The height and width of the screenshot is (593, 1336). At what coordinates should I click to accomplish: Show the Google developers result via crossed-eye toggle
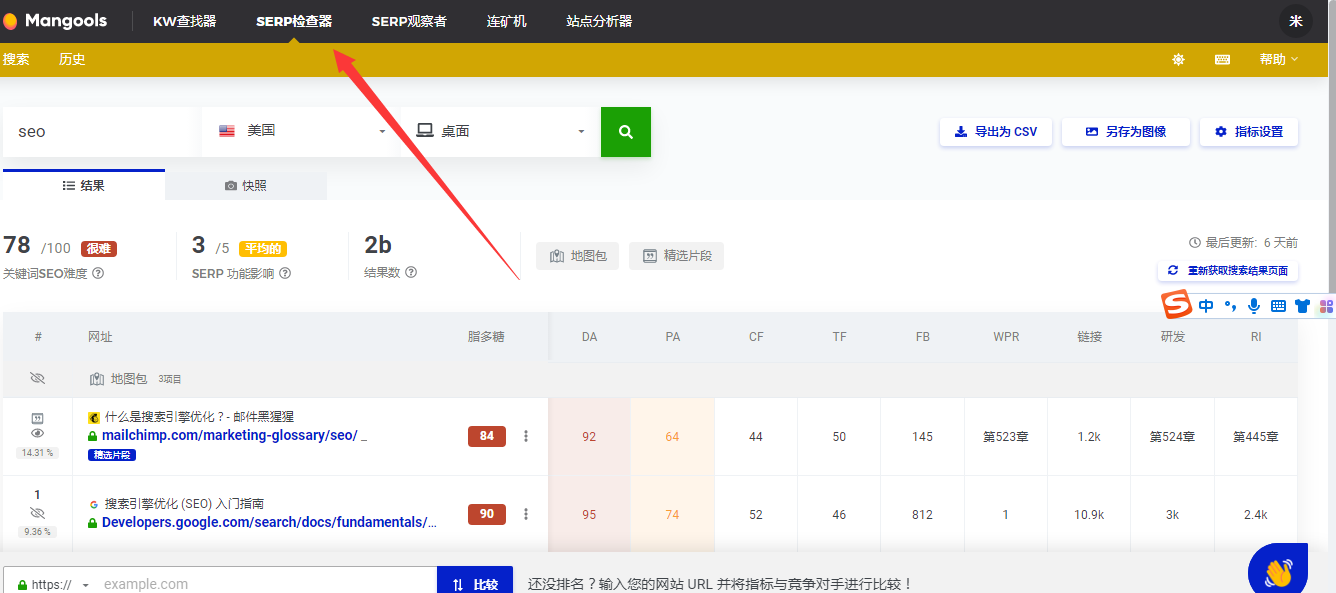point(37,510)
